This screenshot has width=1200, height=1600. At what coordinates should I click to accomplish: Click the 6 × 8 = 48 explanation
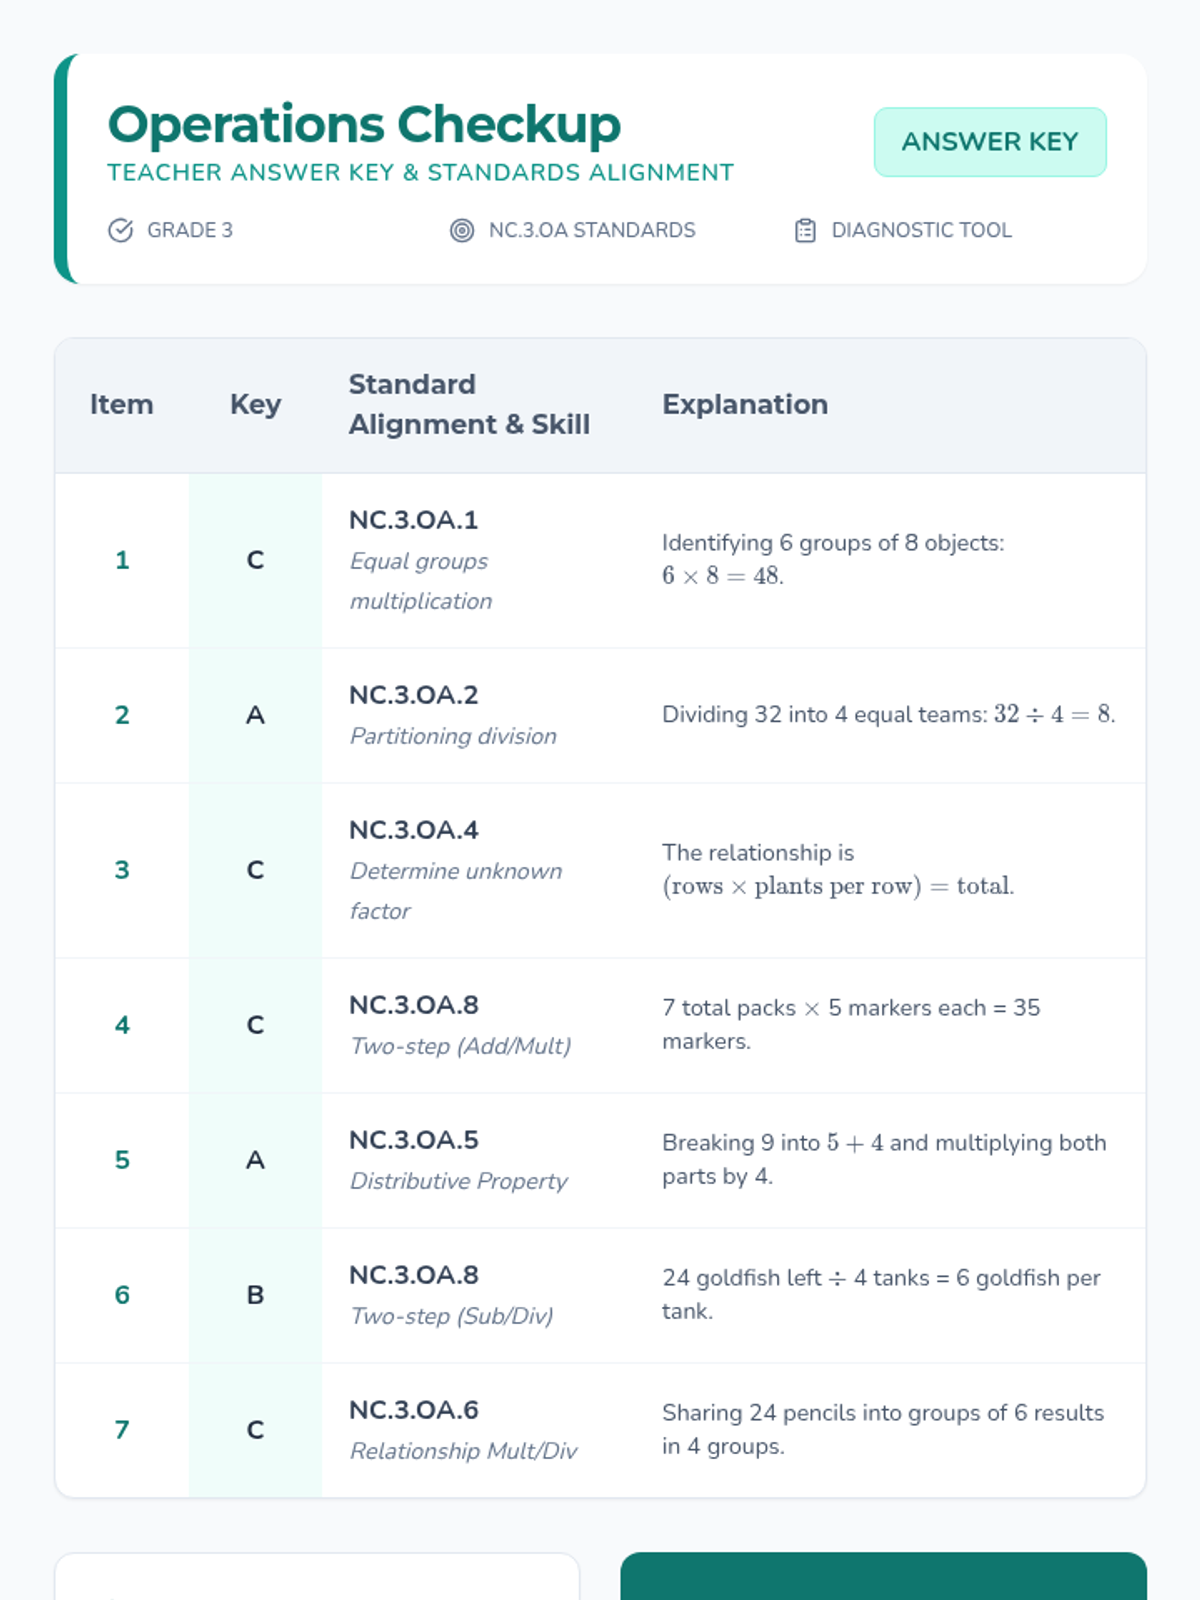click(722, 576)
